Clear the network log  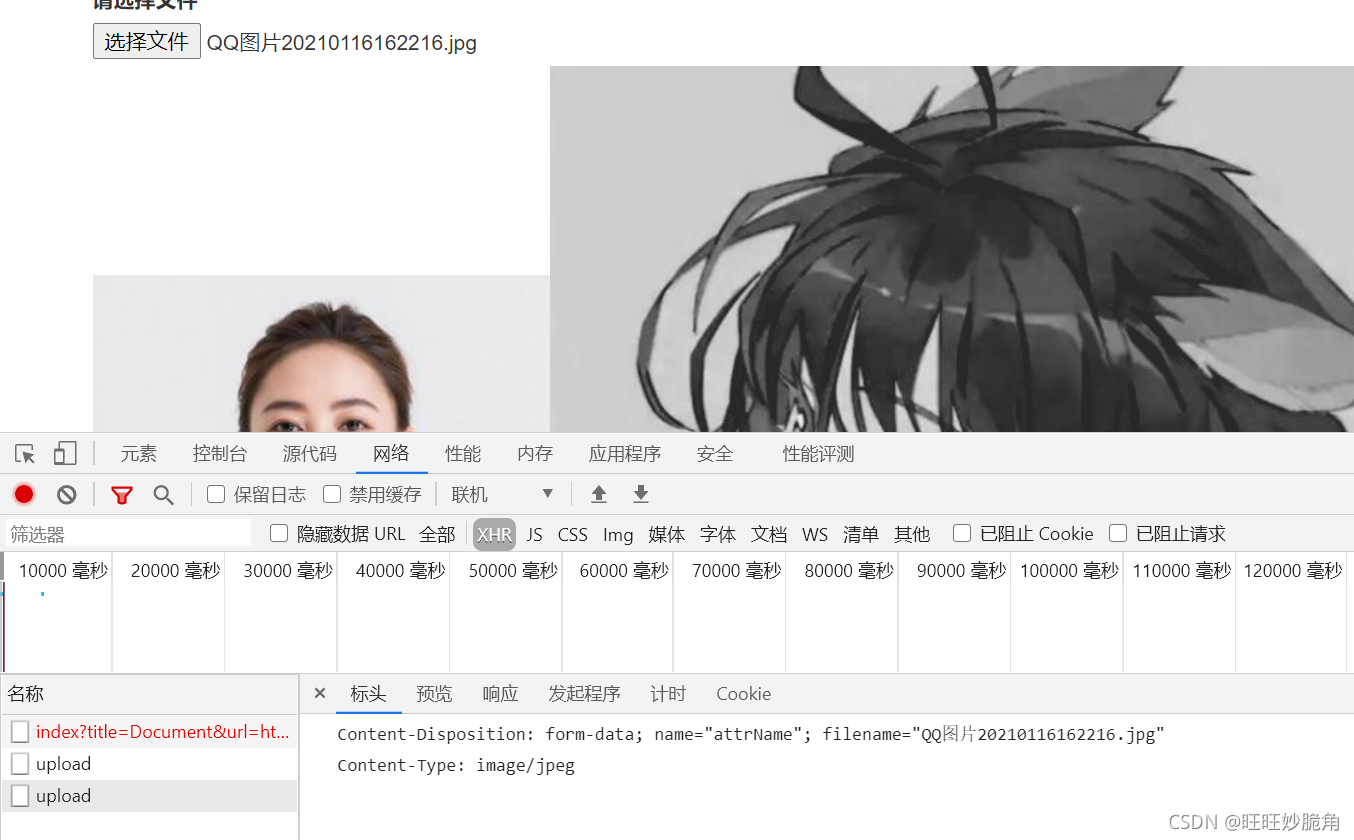pyautogui.click(x=67, y=494)
